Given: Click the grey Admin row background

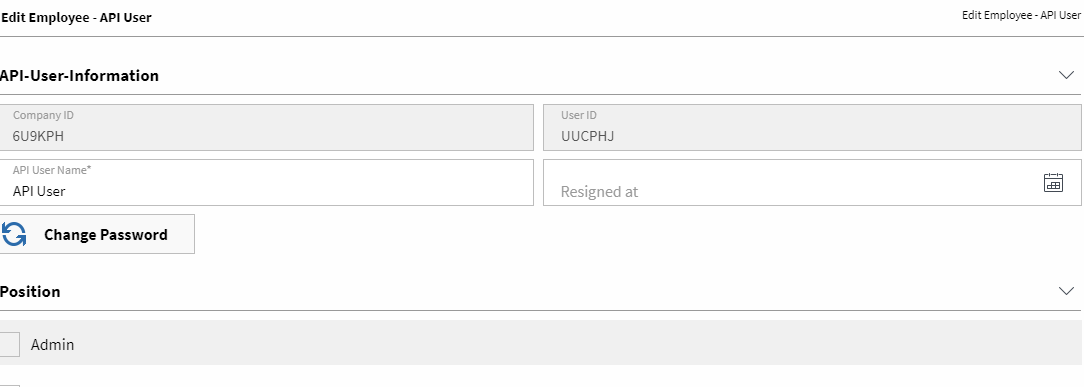Looking at the screenshot, I should pos(541,343).
